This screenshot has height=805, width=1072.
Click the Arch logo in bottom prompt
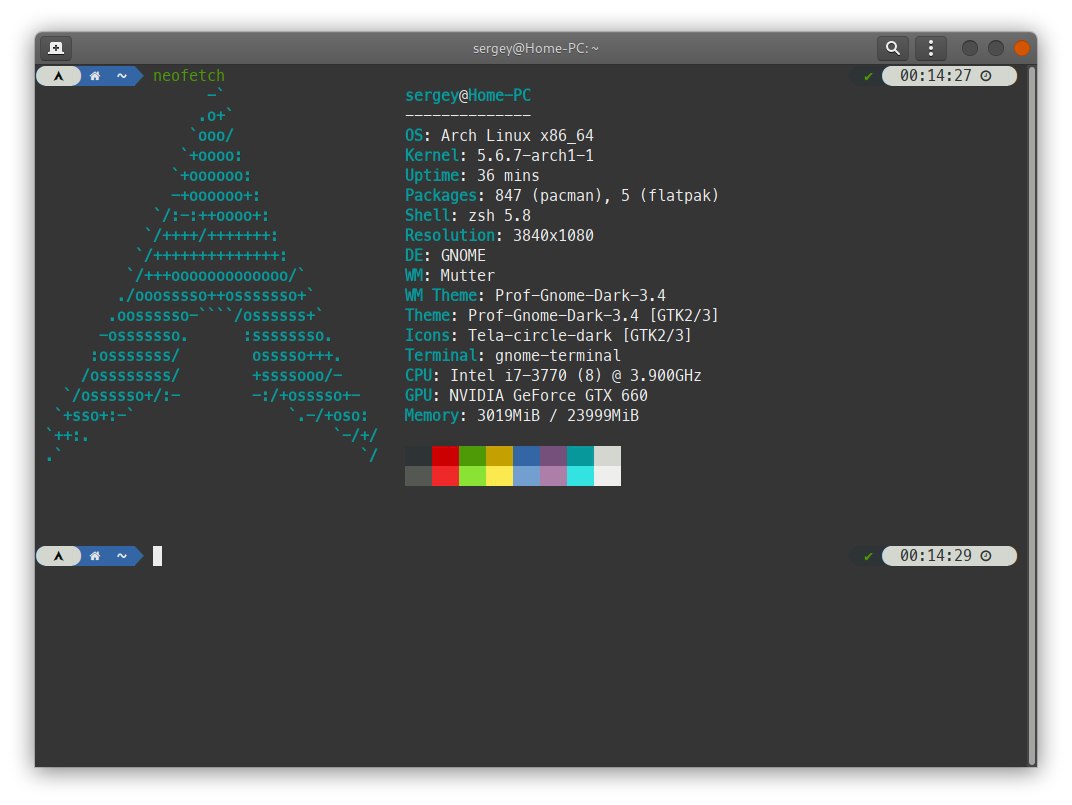[x=59, y=556]
